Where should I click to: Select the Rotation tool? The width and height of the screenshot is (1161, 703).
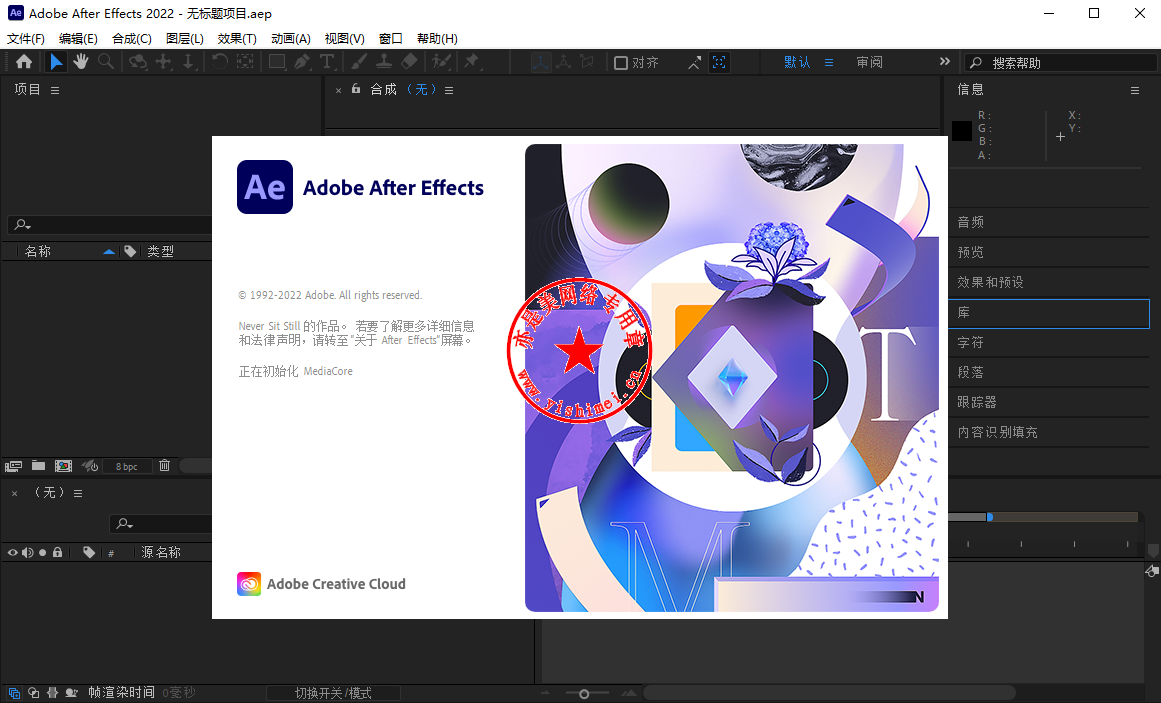(x=220, y=62)
